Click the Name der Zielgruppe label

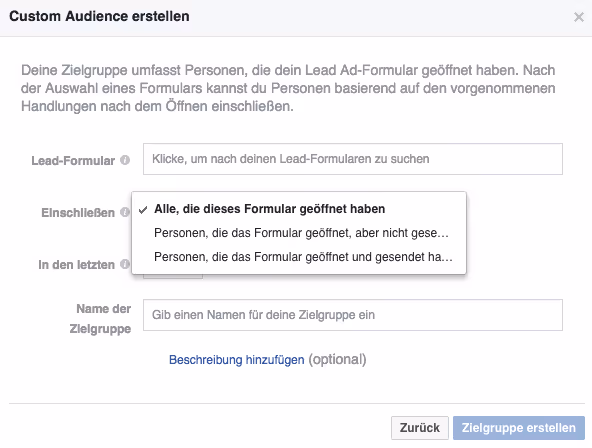click(x=100, y=319)
